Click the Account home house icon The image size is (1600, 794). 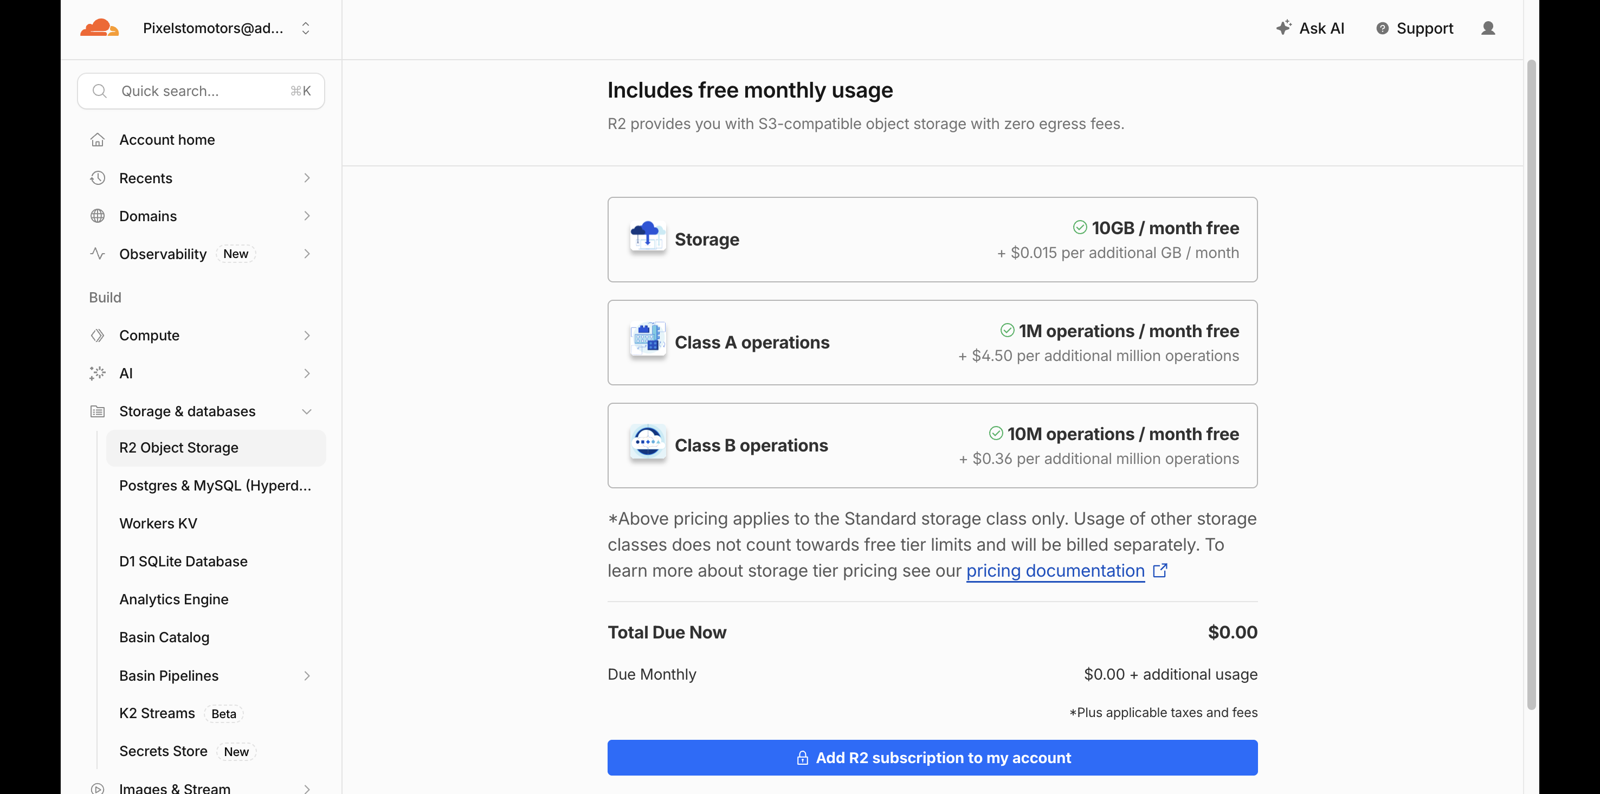pos(97,140)
